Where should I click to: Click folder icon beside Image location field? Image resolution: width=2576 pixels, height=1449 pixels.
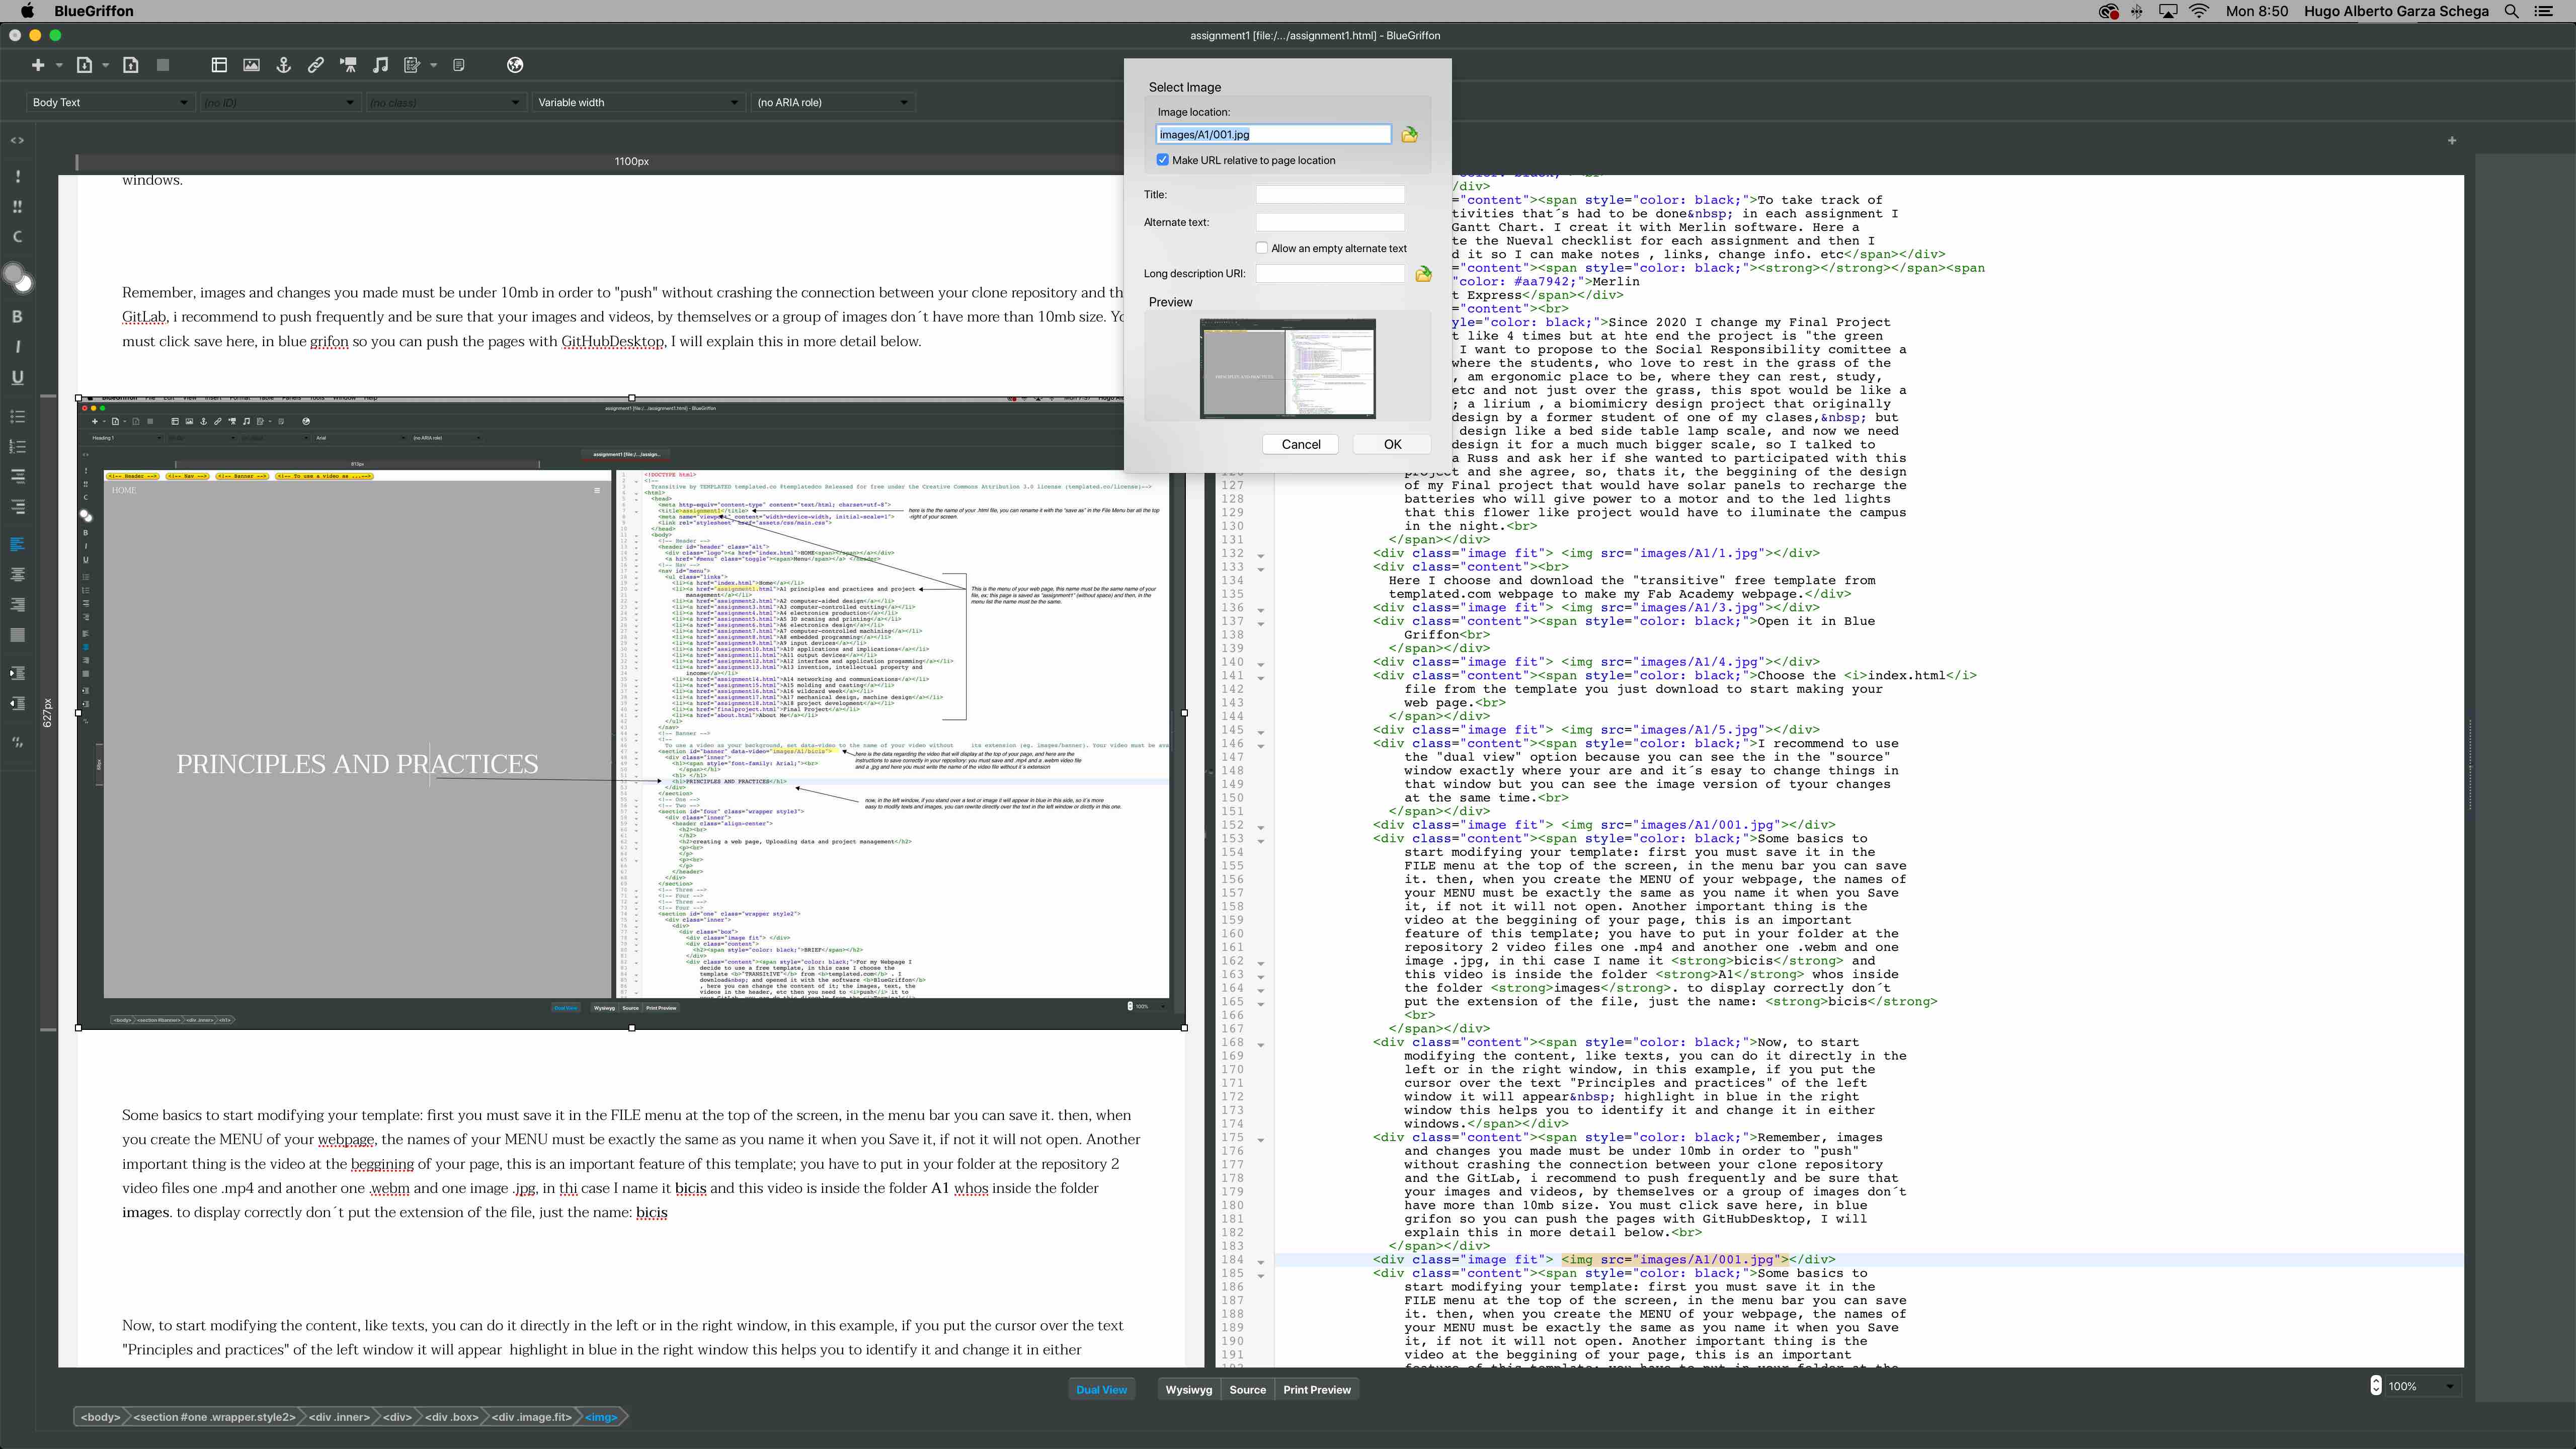pos(1409,134)
